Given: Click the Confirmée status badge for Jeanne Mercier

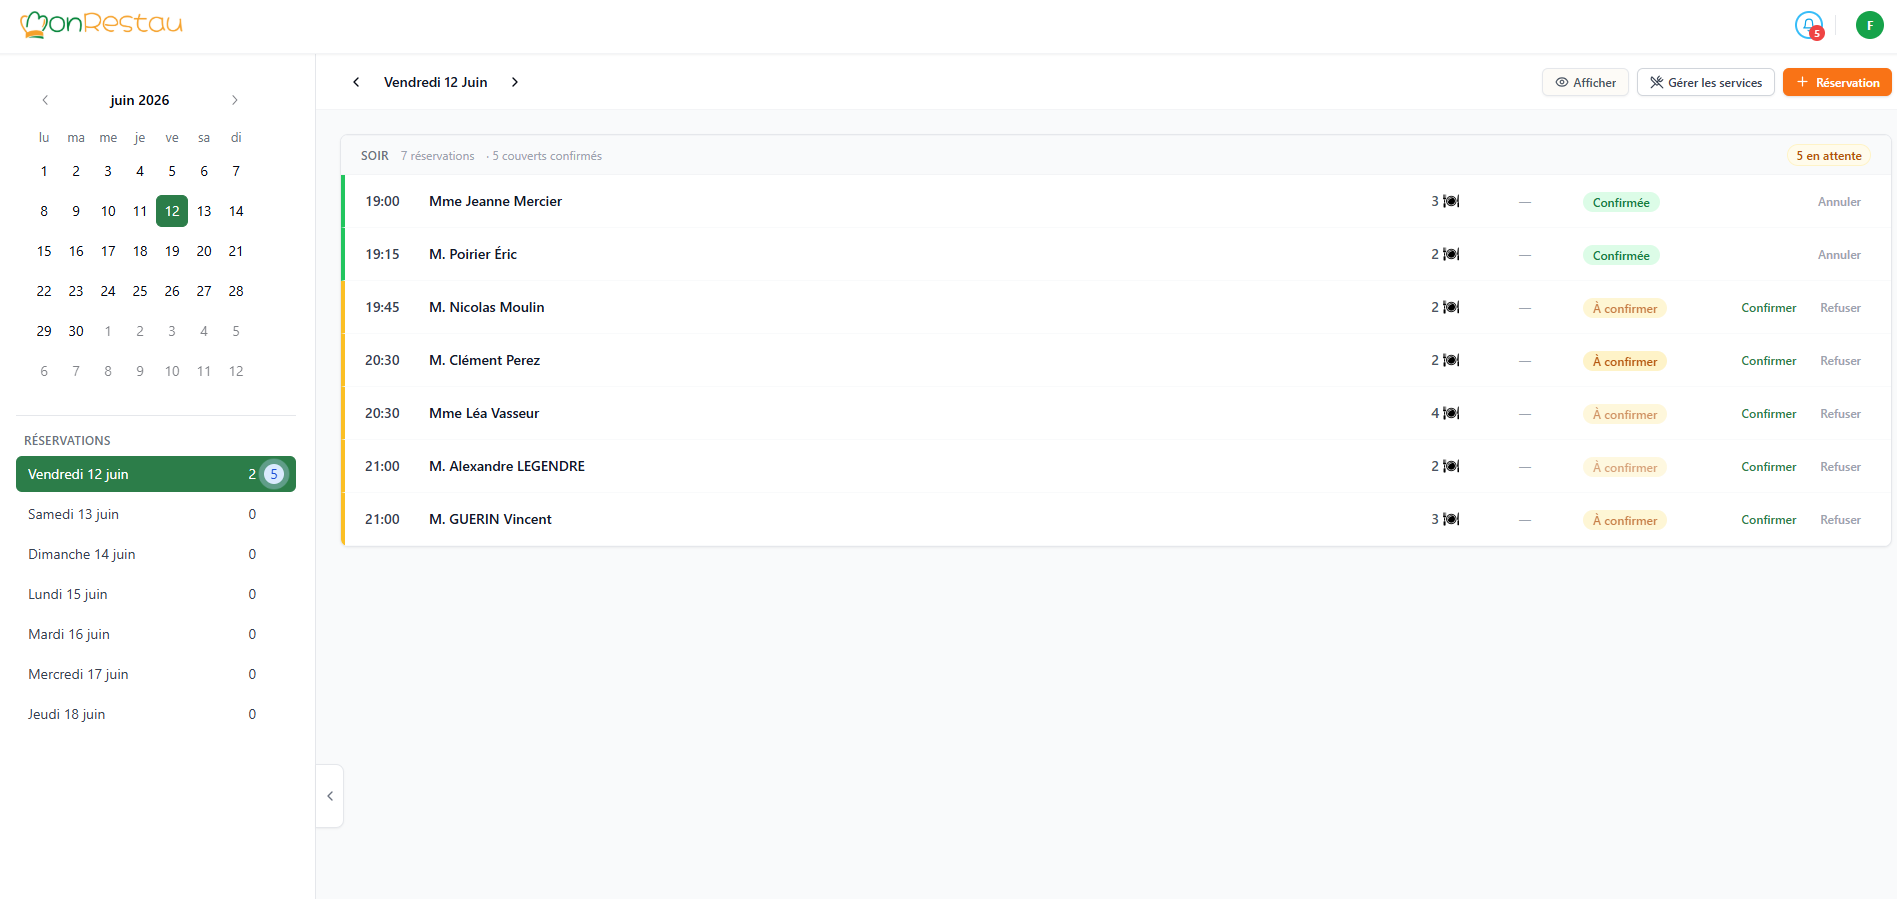Looking at the screenshot, I should click(x=1621, y=202).
